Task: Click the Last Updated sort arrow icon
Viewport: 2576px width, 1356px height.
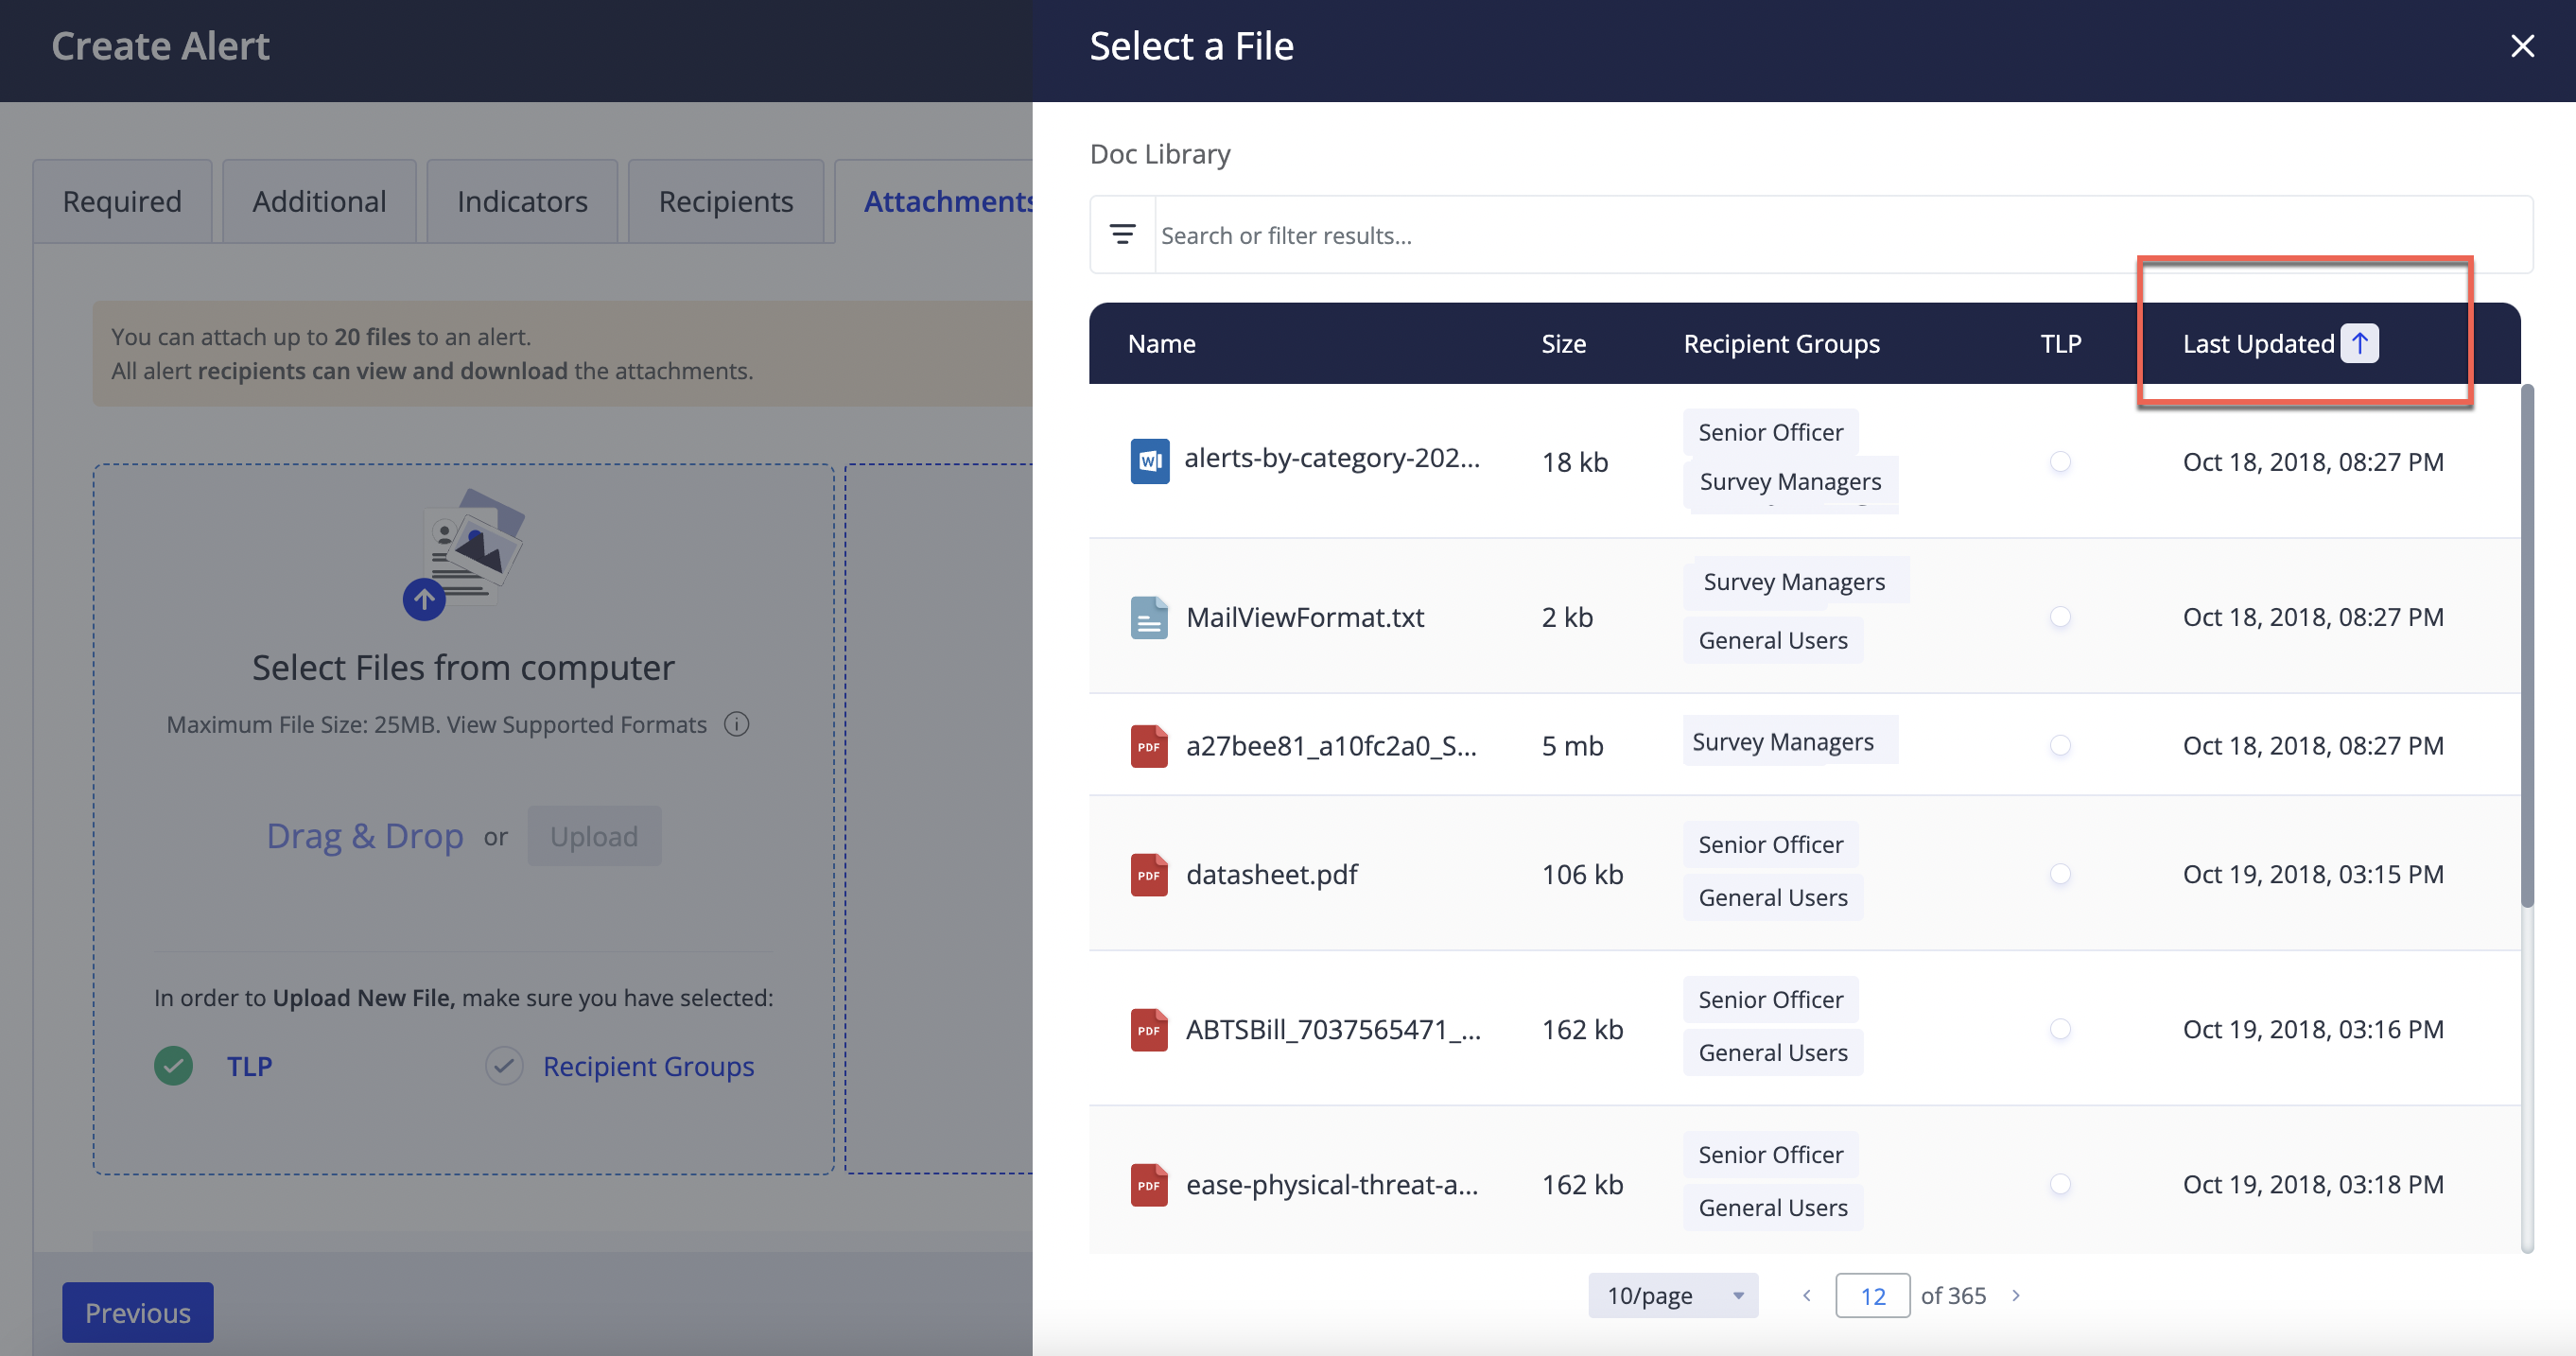Action: (2359, 343)
